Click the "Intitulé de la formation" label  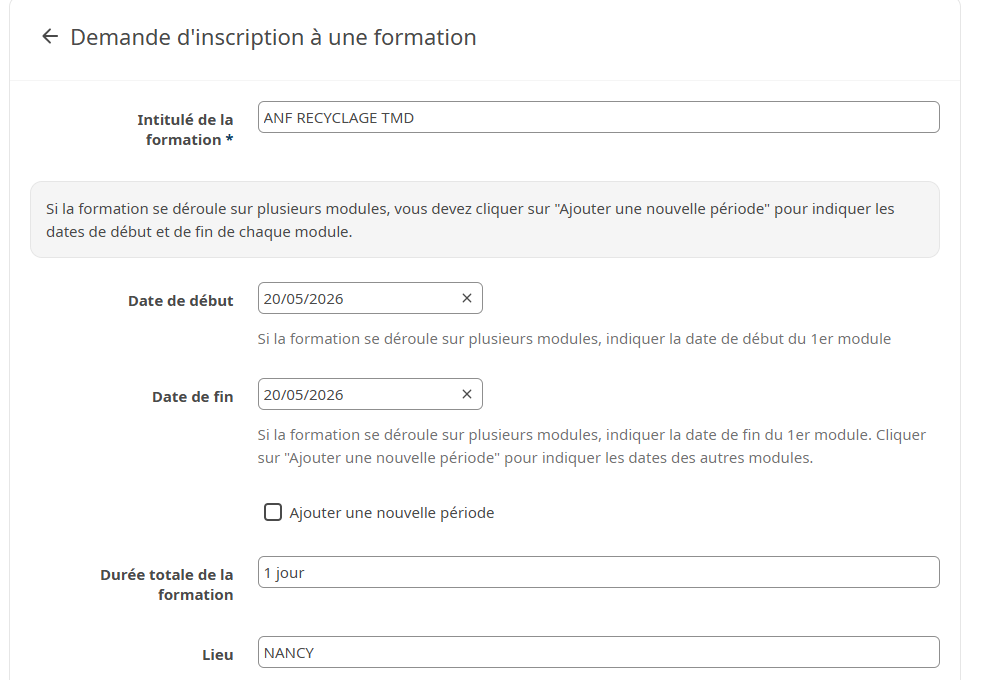[187, 130]
